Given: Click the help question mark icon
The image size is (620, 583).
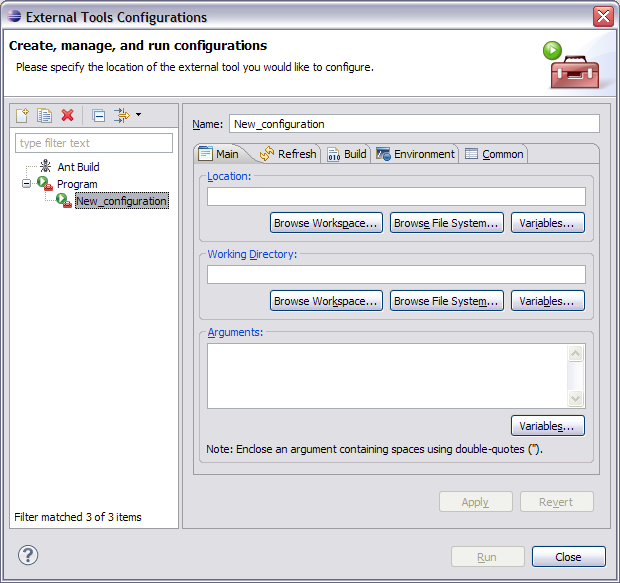Looking at the screenshot, I should (28, 555).
